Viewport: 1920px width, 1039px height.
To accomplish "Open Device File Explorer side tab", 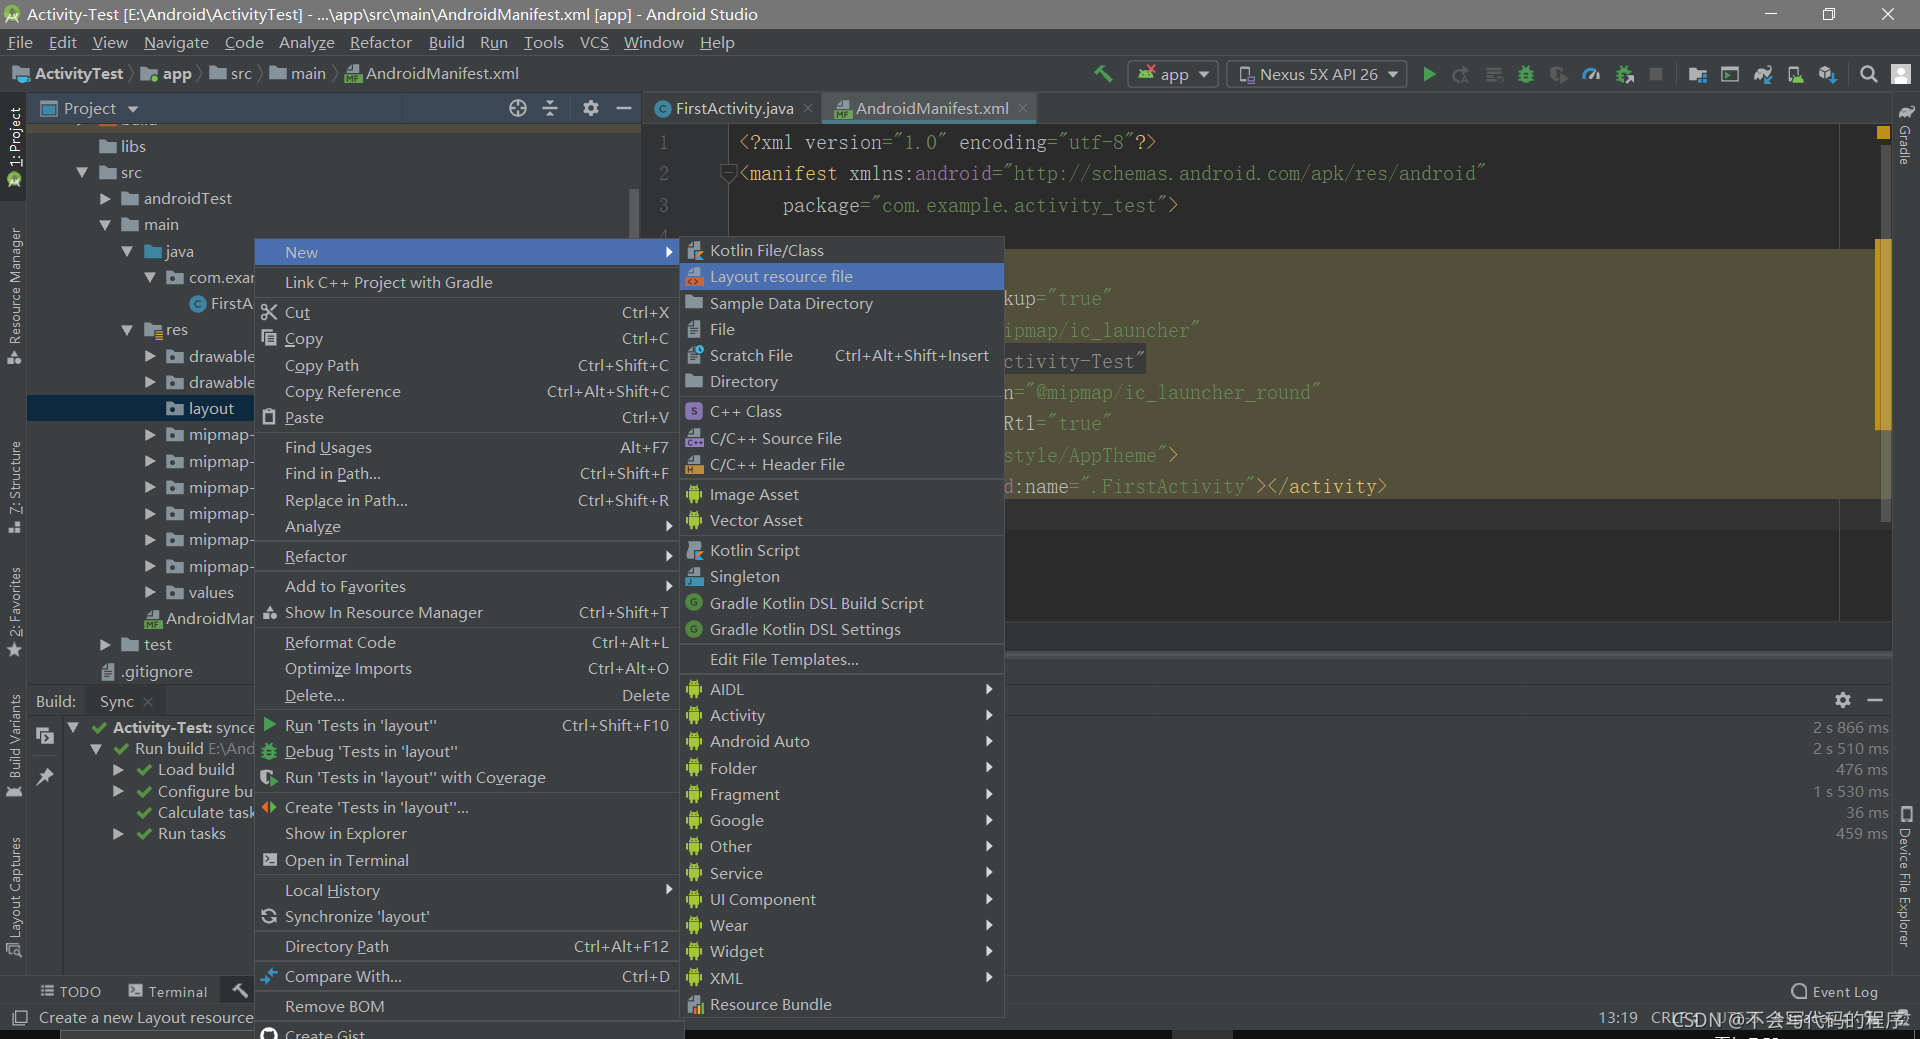I will pyautogui.click(x=1906, y=878).
